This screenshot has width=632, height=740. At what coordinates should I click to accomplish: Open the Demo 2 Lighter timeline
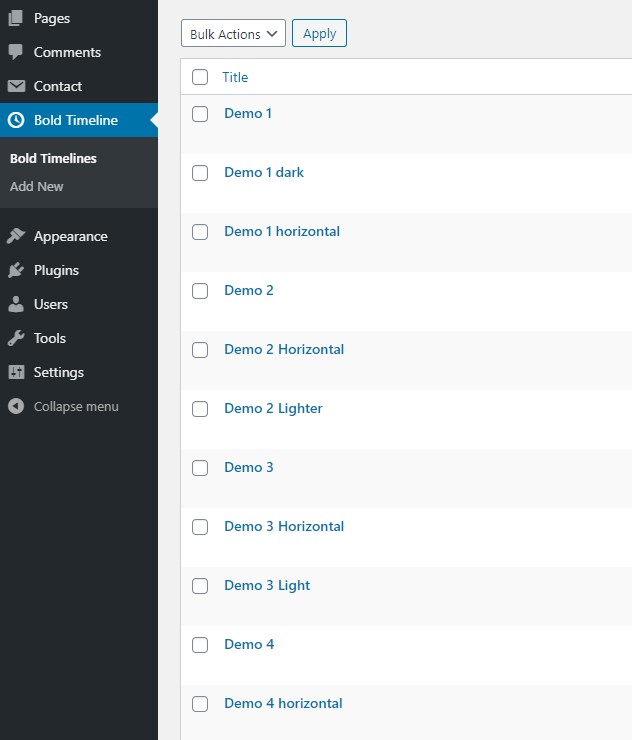click(273, 409)
